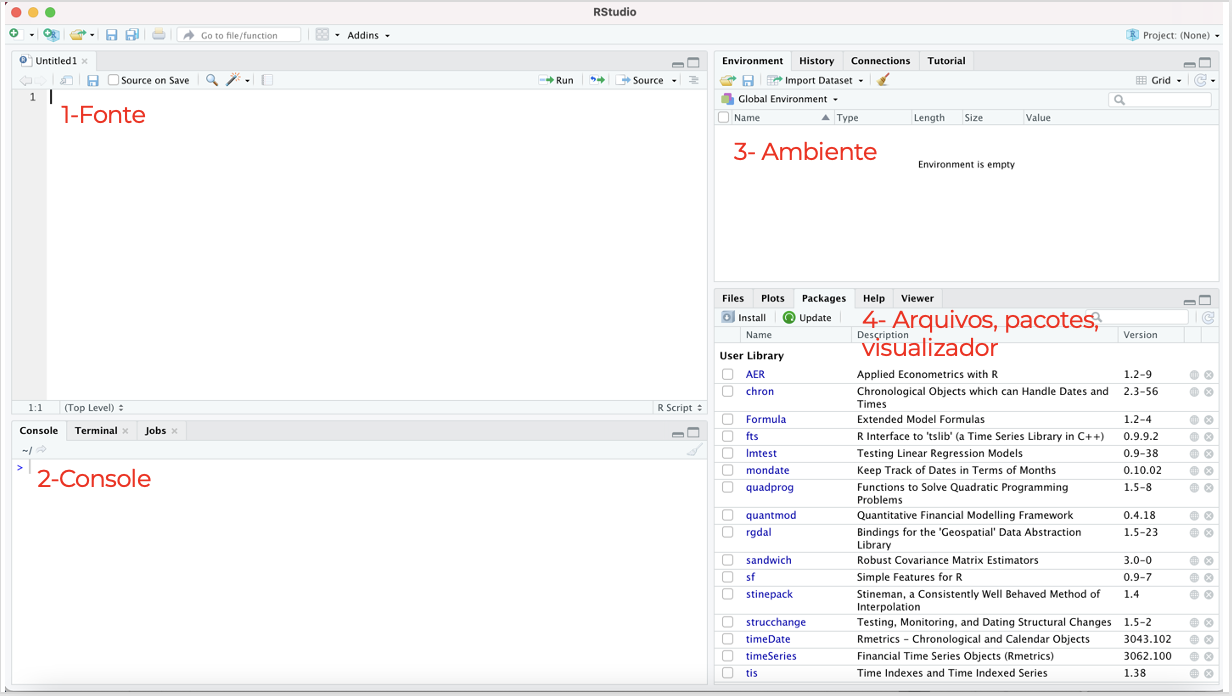
Task: Switch to the Terminal tab
Action: tap(96, 431)
